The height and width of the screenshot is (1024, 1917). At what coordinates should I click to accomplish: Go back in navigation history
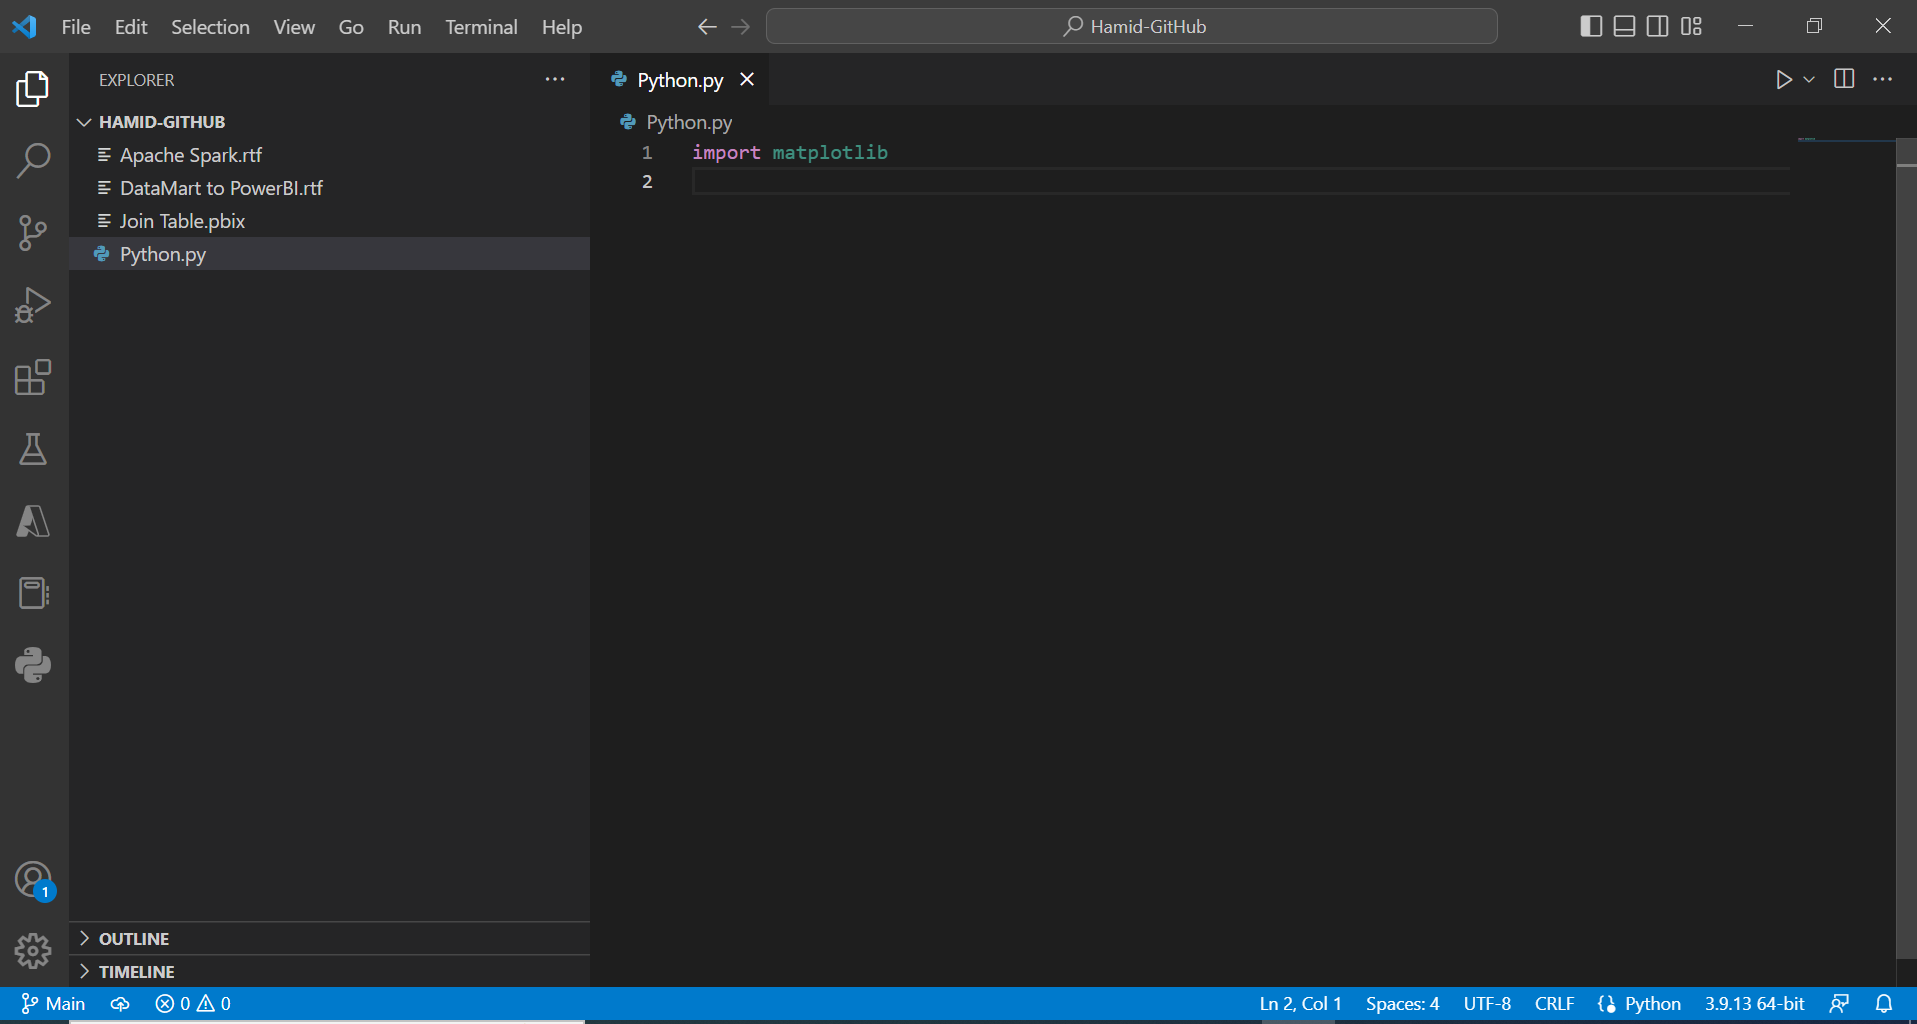707,27
